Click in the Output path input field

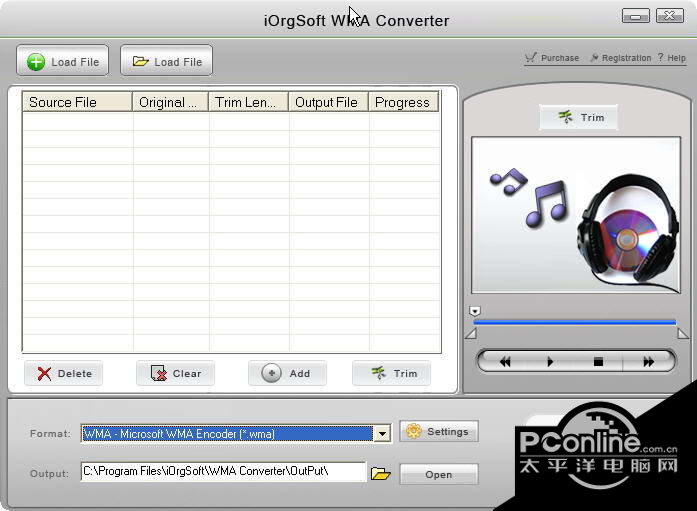[224, 471]
